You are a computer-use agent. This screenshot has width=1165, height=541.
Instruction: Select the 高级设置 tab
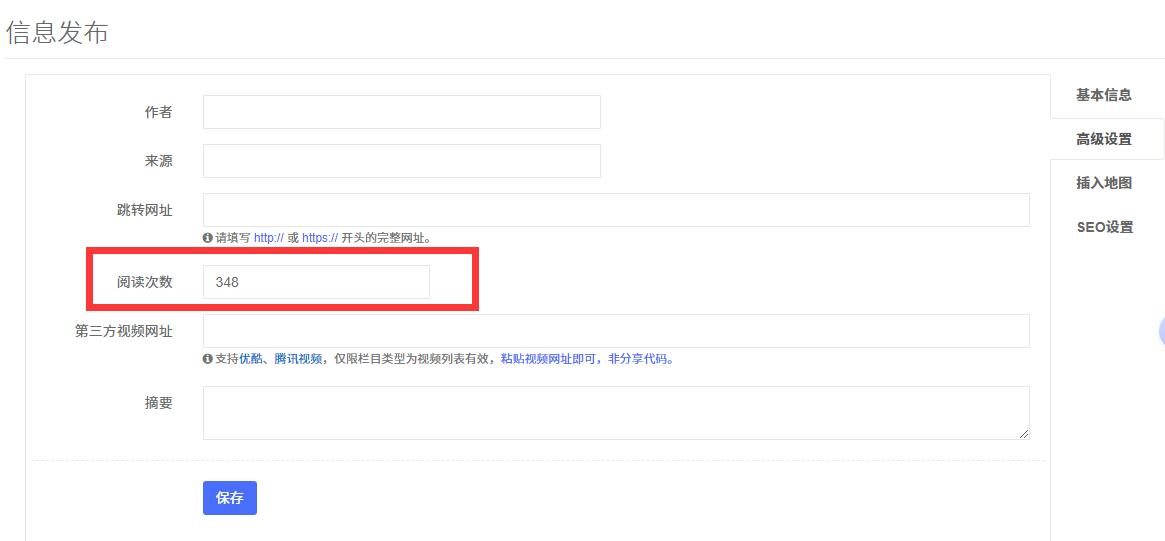pos(1103,139)
